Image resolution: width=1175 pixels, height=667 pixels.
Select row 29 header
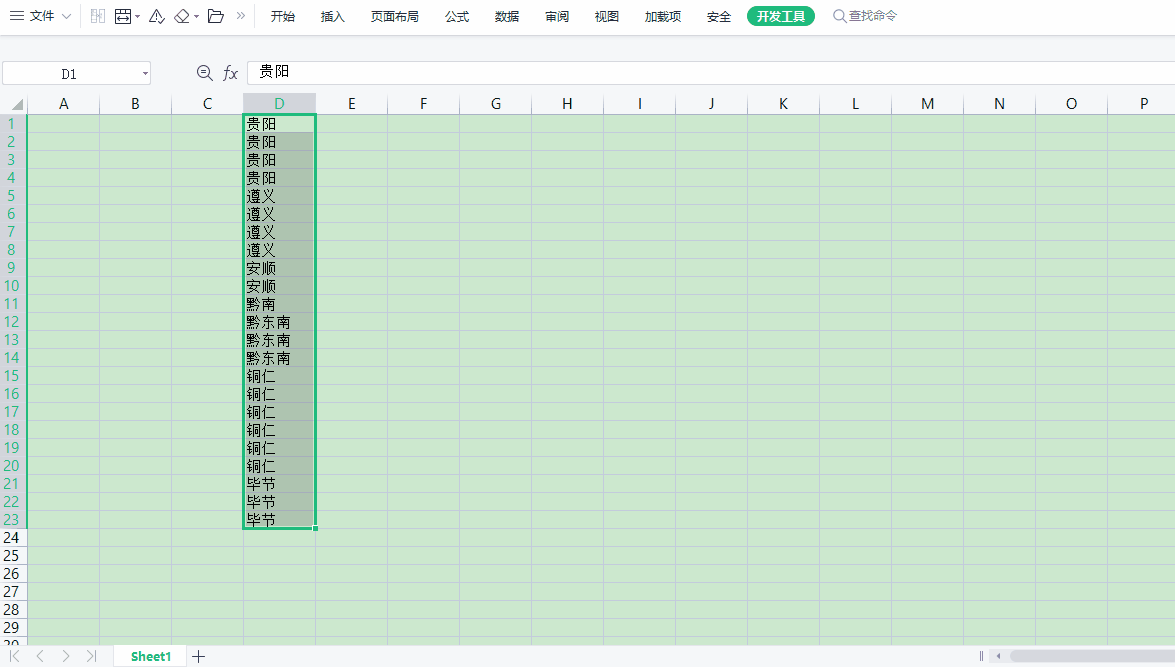click(11, 627)
